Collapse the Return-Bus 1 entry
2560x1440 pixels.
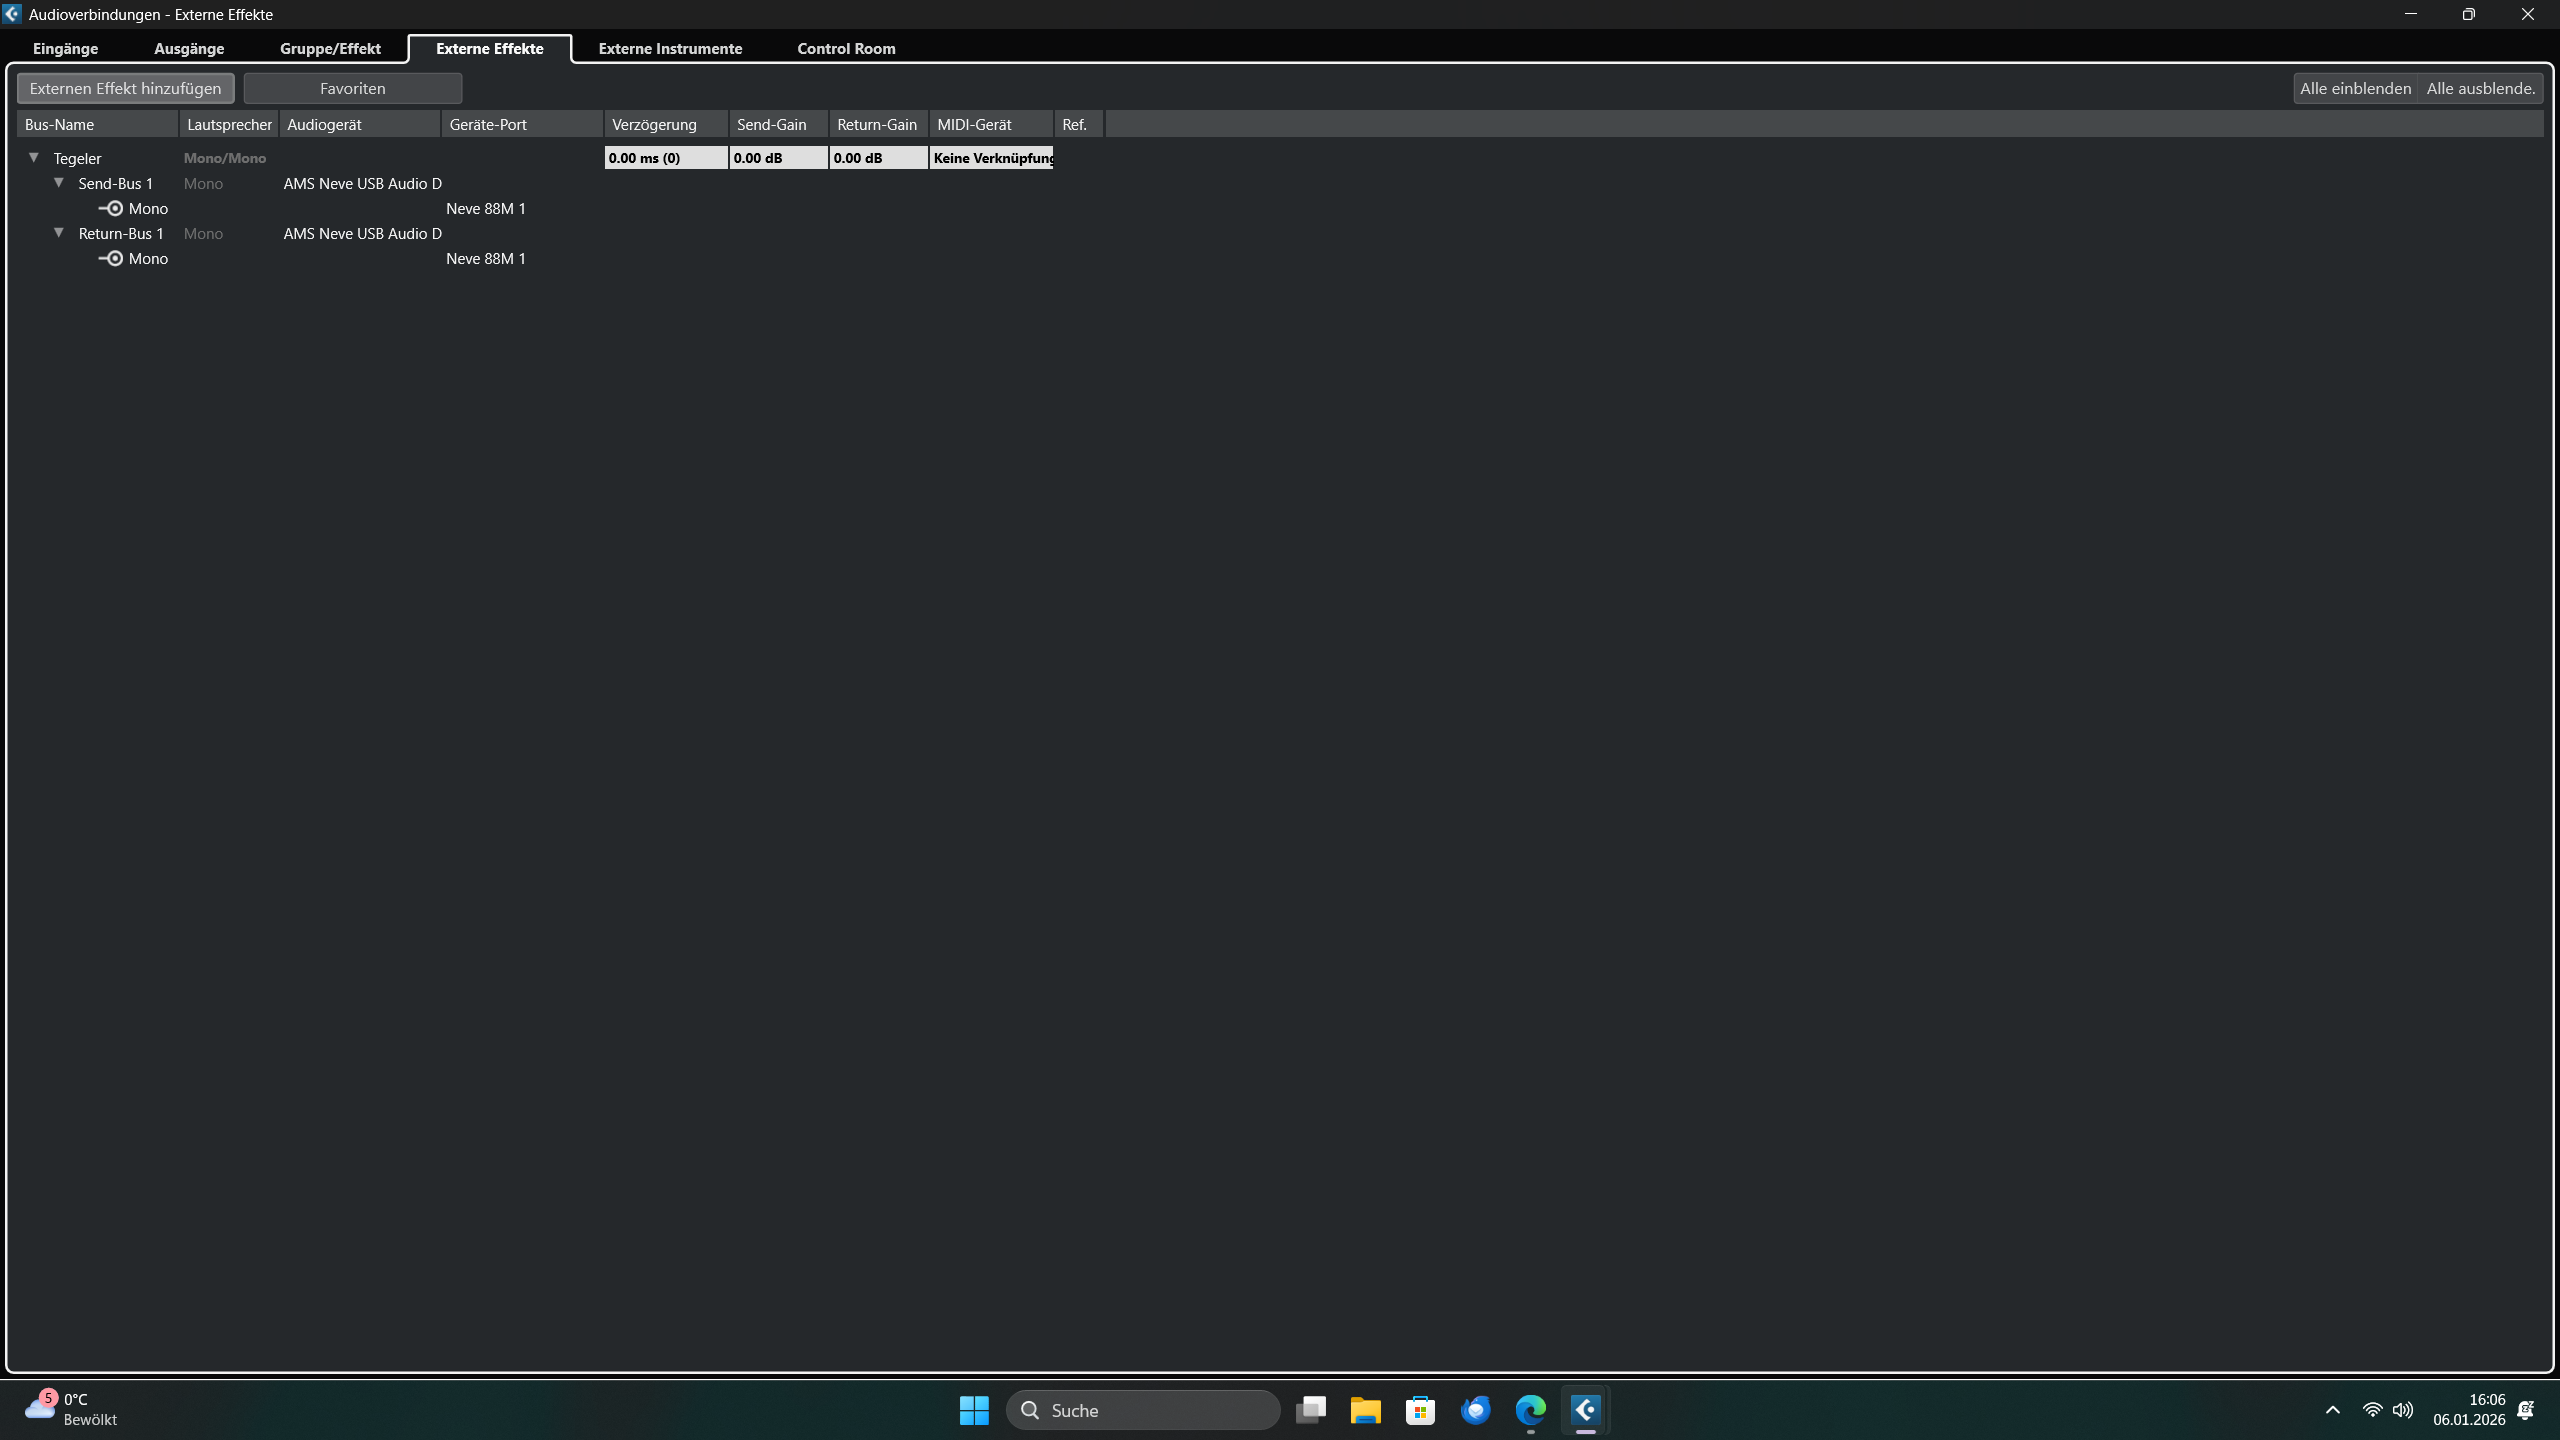[59, 232]
